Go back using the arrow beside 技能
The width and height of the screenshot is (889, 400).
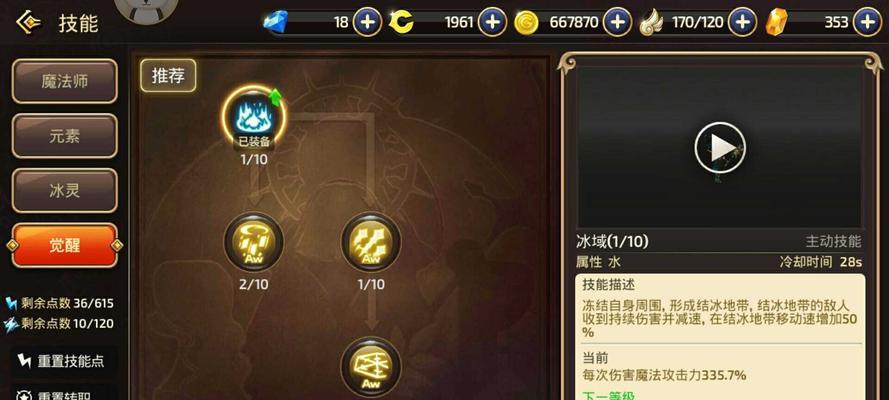pos(27,23)
